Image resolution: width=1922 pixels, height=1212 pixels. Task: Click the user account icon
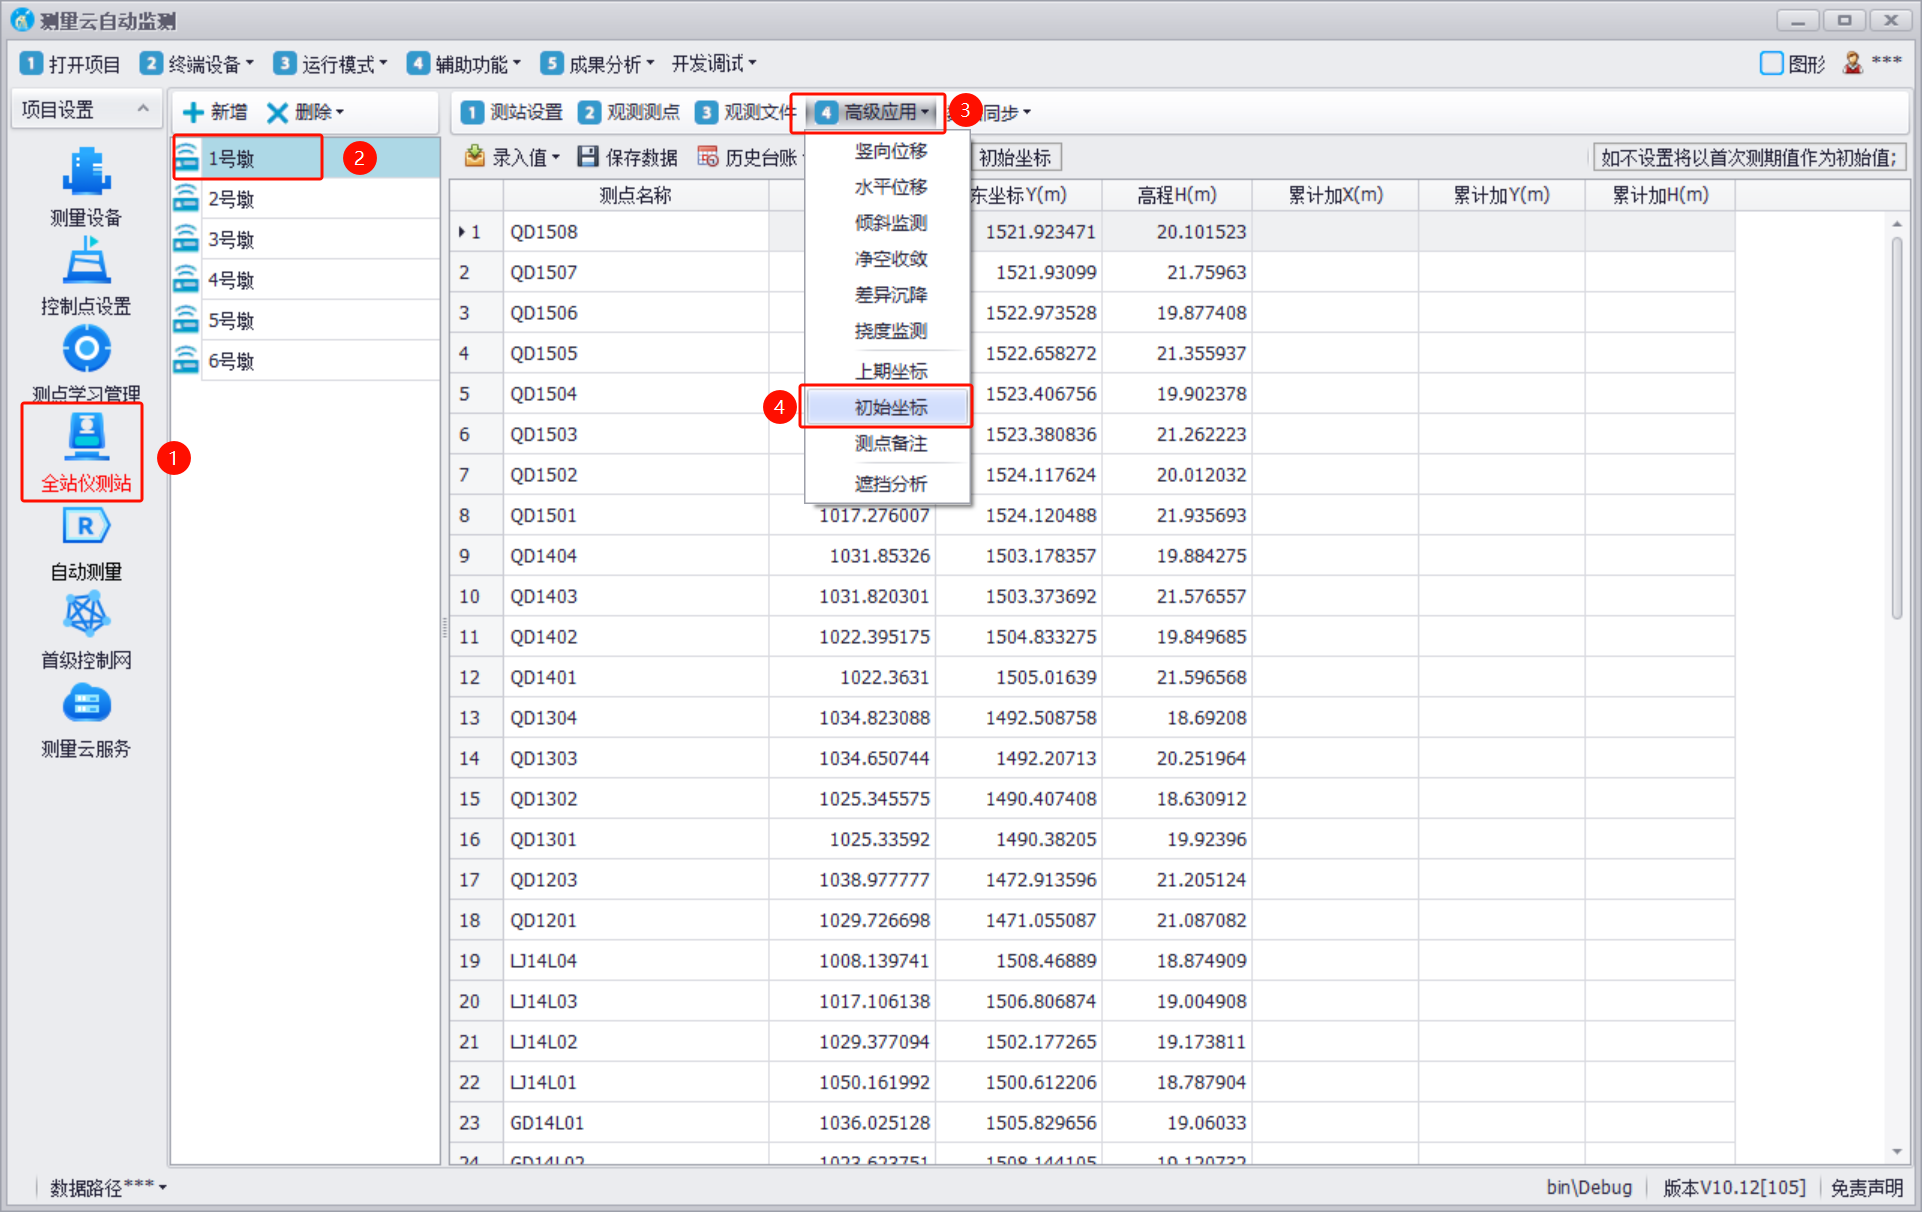click(x=1852, y=63)
